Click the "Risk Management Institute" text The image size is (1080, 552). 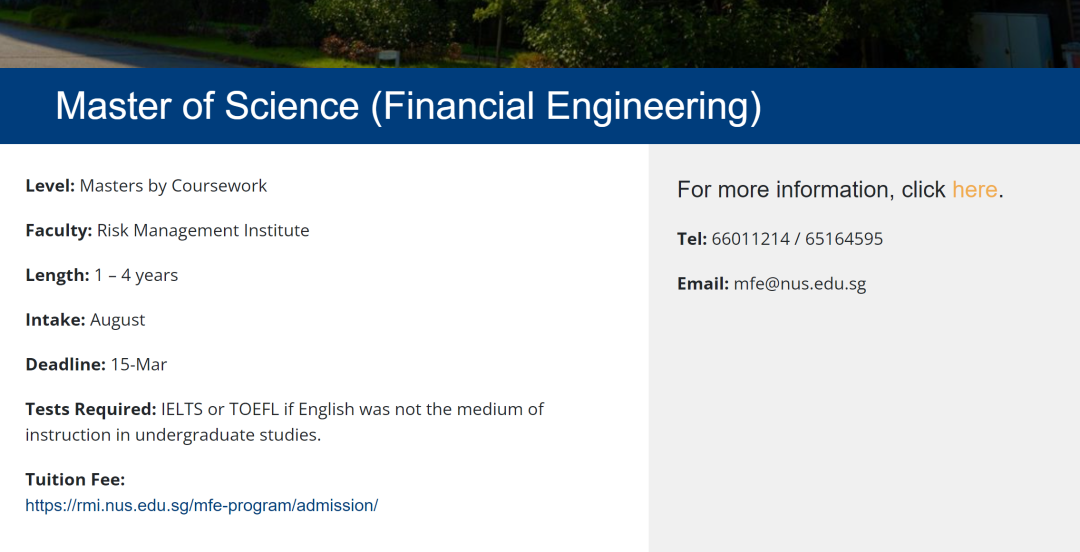coord(203,230)
